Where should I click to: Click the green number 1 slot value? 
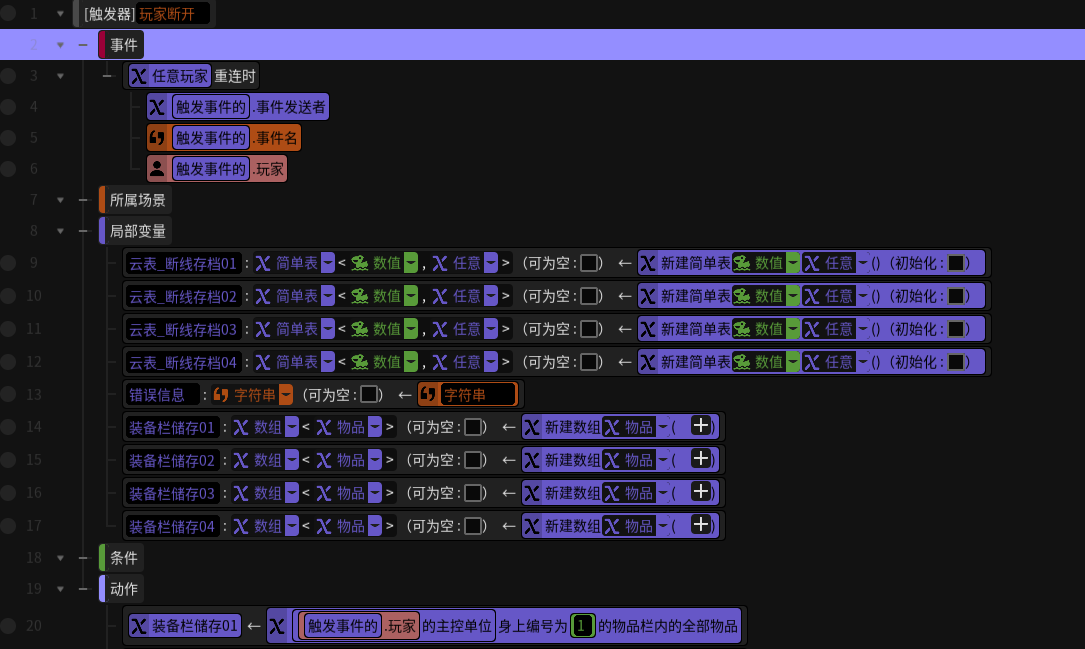click(583, 626)
